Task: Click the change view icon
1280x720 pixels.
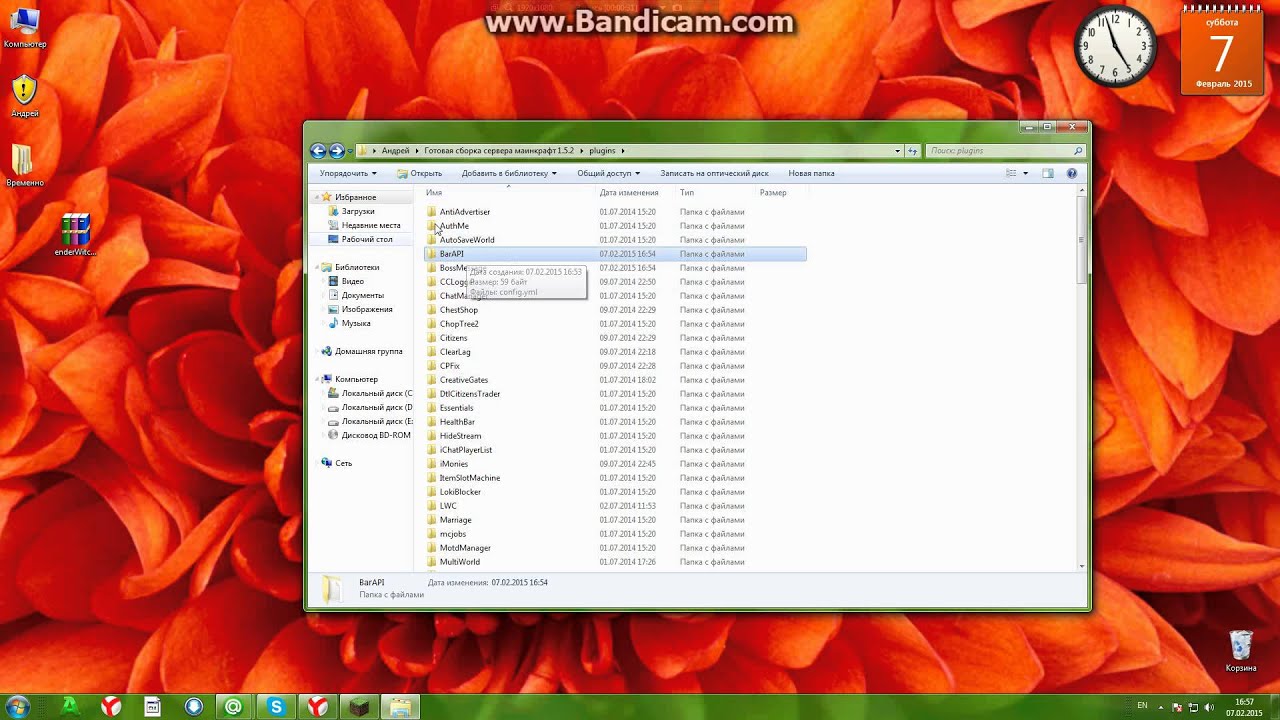Action: 1011,173
